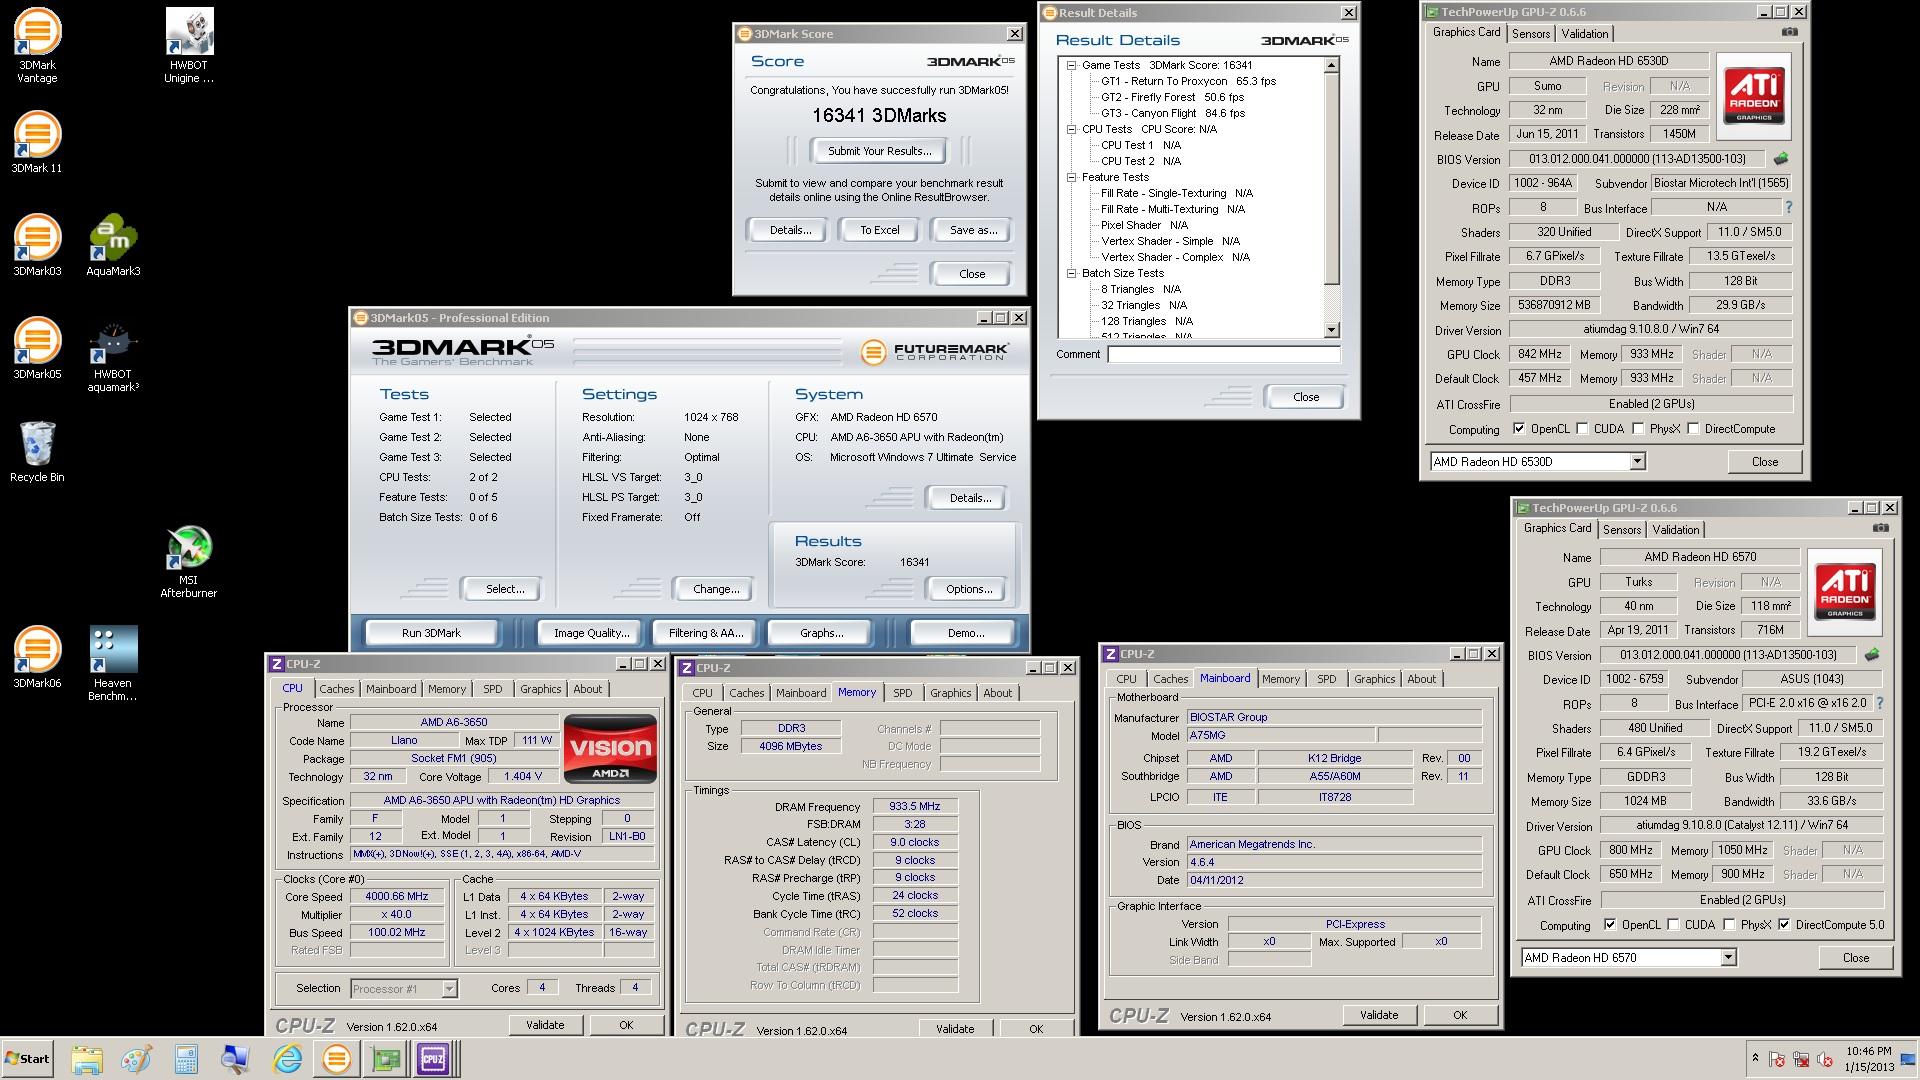1920x1080 pixels.
Task: Toggle OpenCL checkbox in the HD 6530D GPU-Z window
Action: 1519,429
